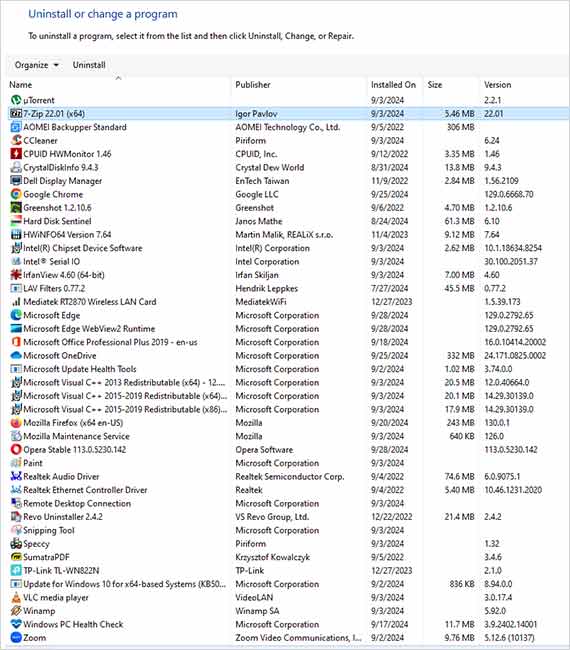Click Krzysztof Kowalczyk publisher cell
570x650 pixels.
pos(272,557)
